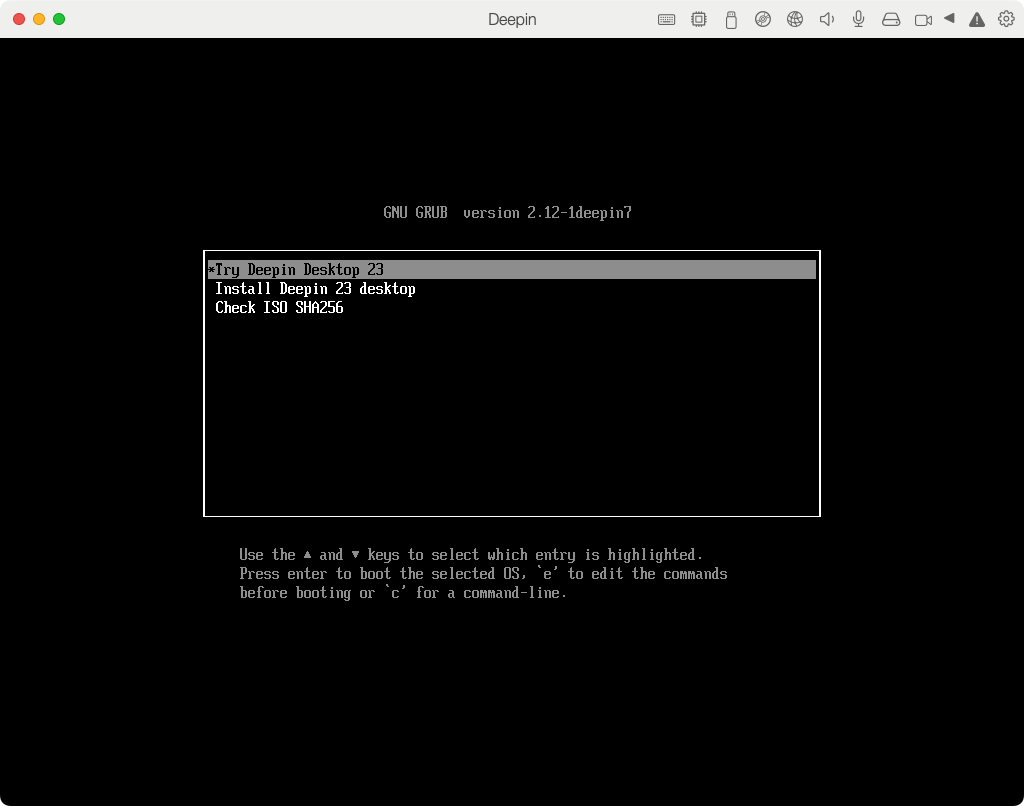Select the "Try Deepin Desktop 23" boot entry

512,270
